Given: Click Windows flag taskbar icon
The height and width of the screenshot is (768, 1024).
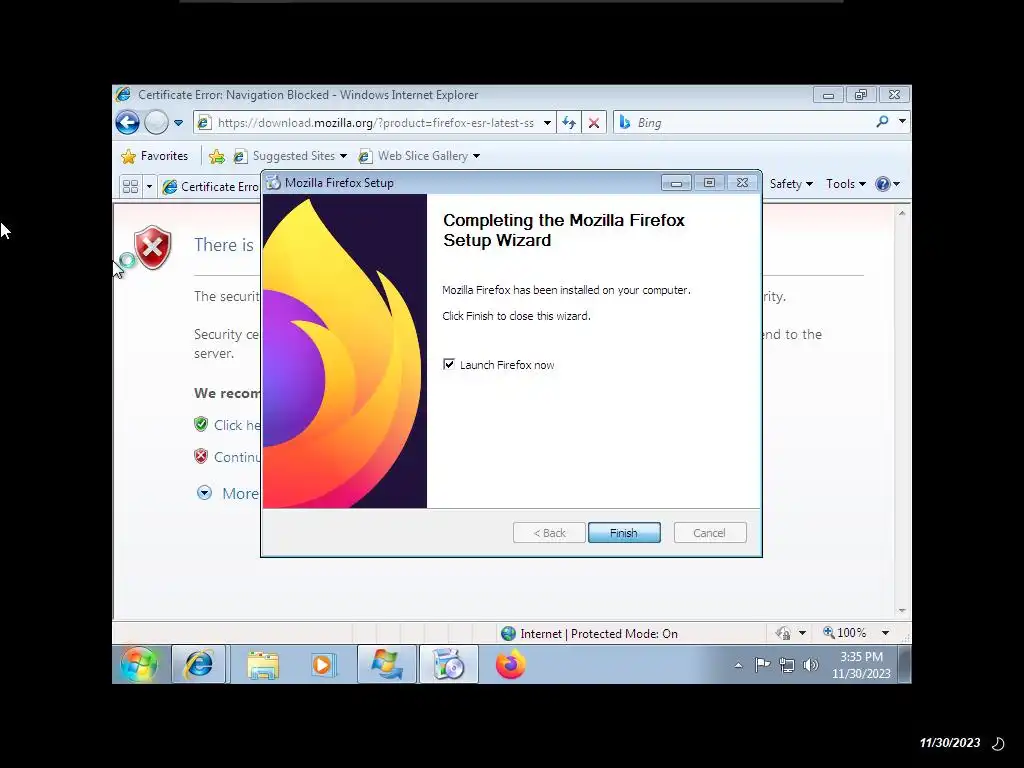Looking at the screenshot, I should [386, 665].
